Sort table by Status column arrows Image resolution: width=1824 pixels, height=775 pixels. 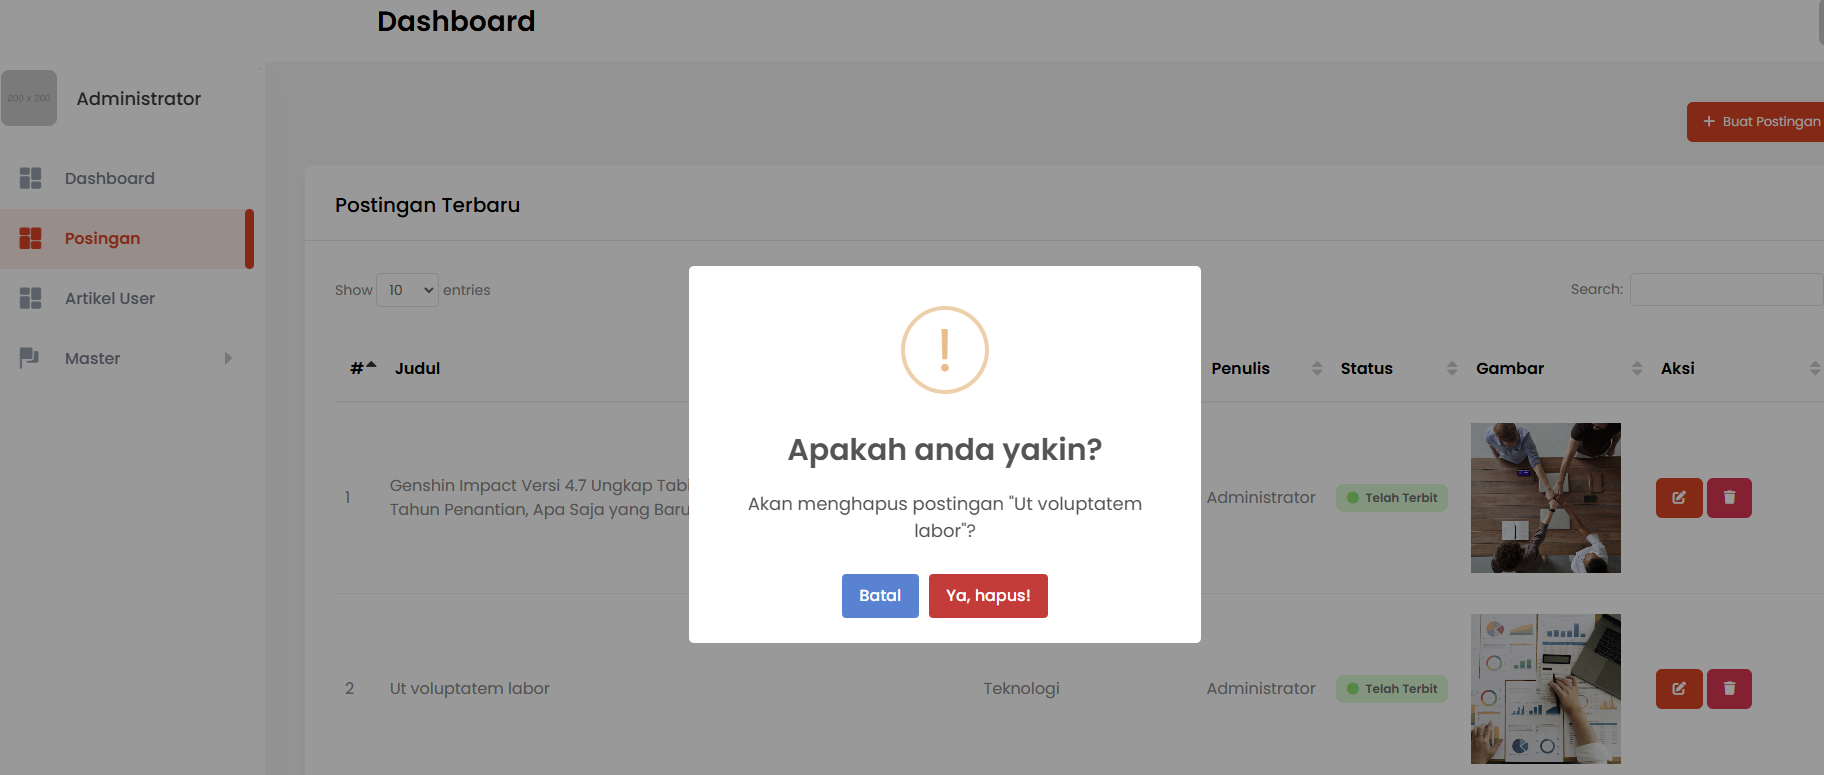(1452, 368)
